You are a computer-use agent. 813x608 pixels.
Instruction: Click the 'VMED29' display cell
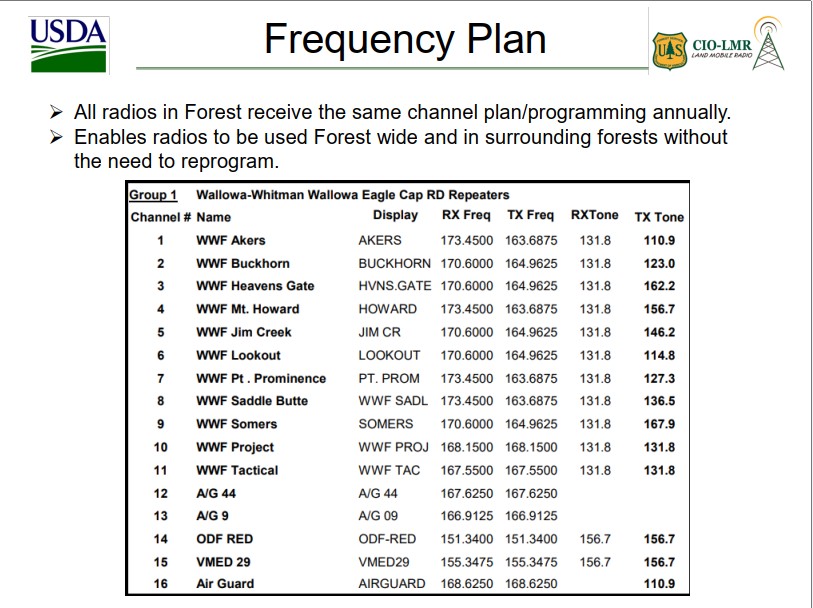point(384,562)
